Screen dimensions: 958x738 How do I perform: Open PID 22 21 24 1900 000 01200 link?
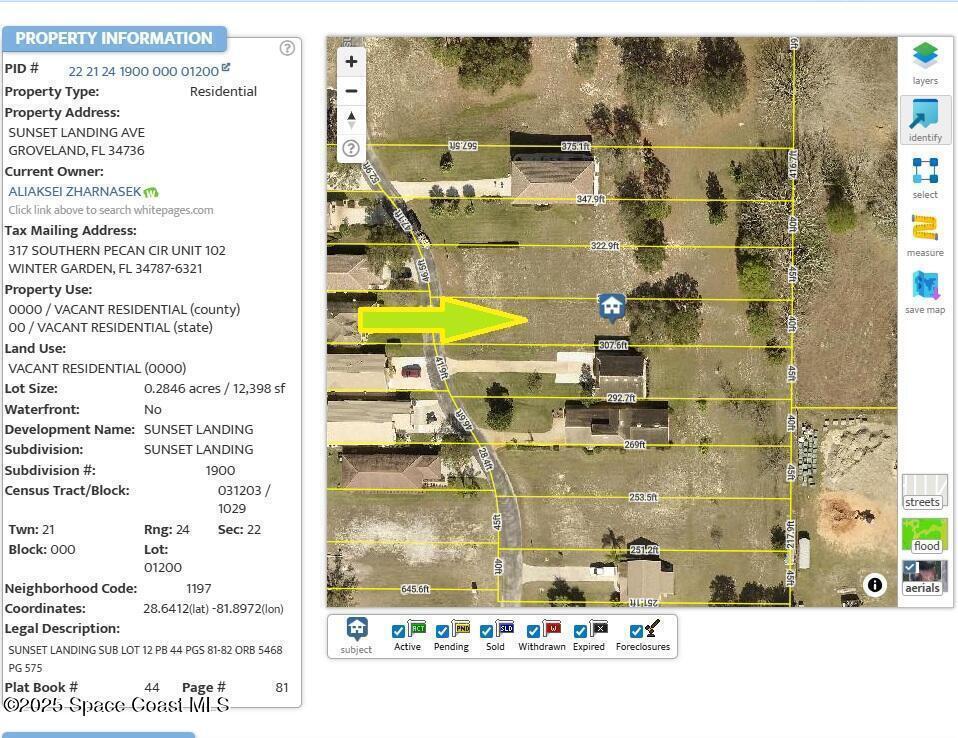tap(143, 71)
